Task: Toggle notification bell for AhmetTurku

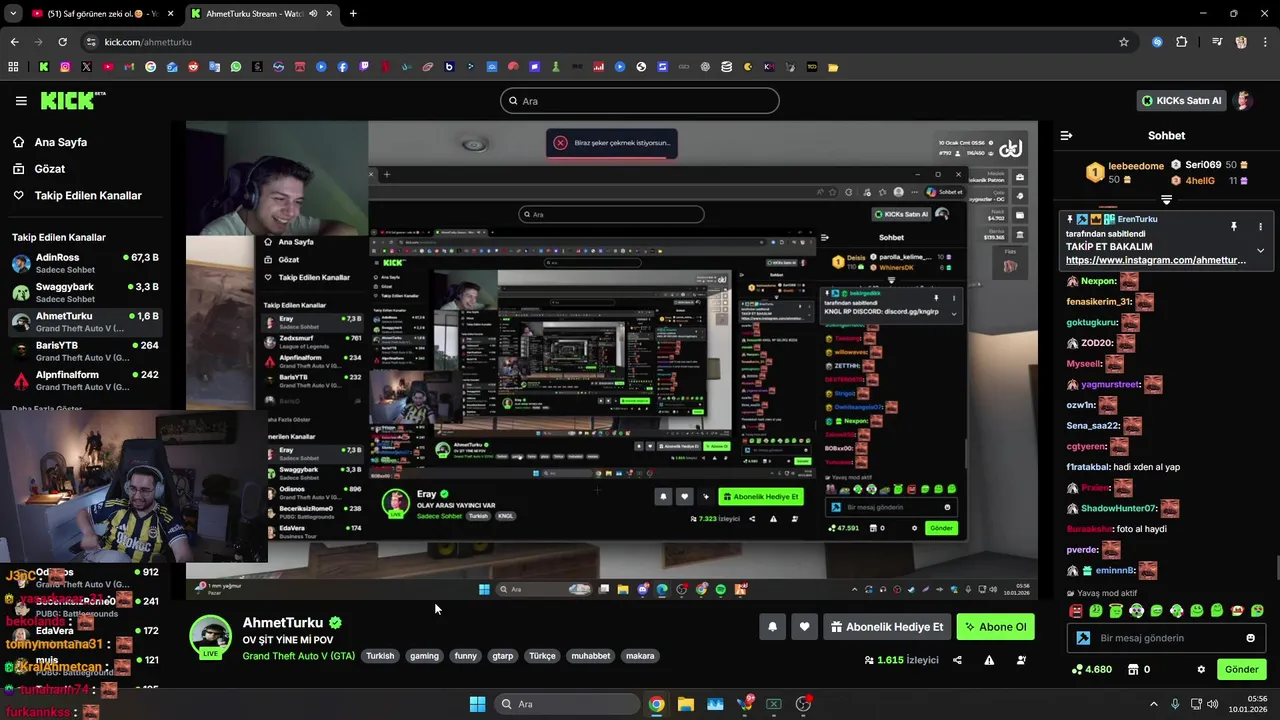Action: coord(772,627)
